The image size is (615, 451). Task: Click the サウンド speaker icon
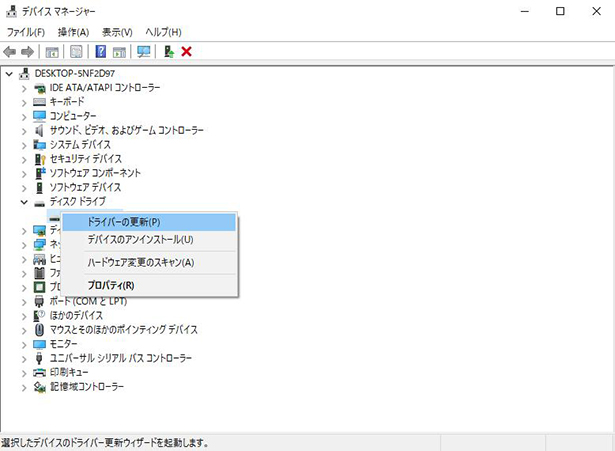(39, 130)
